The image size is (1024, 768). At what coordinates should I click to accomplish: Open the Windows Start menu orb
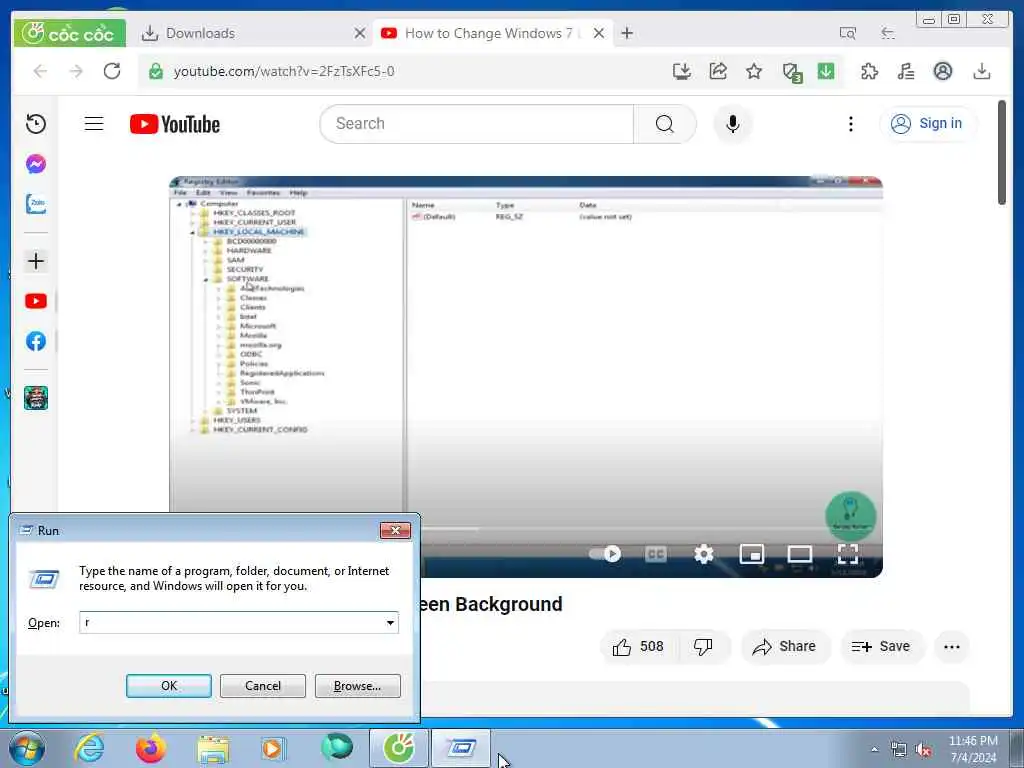[x=27, y=748]
